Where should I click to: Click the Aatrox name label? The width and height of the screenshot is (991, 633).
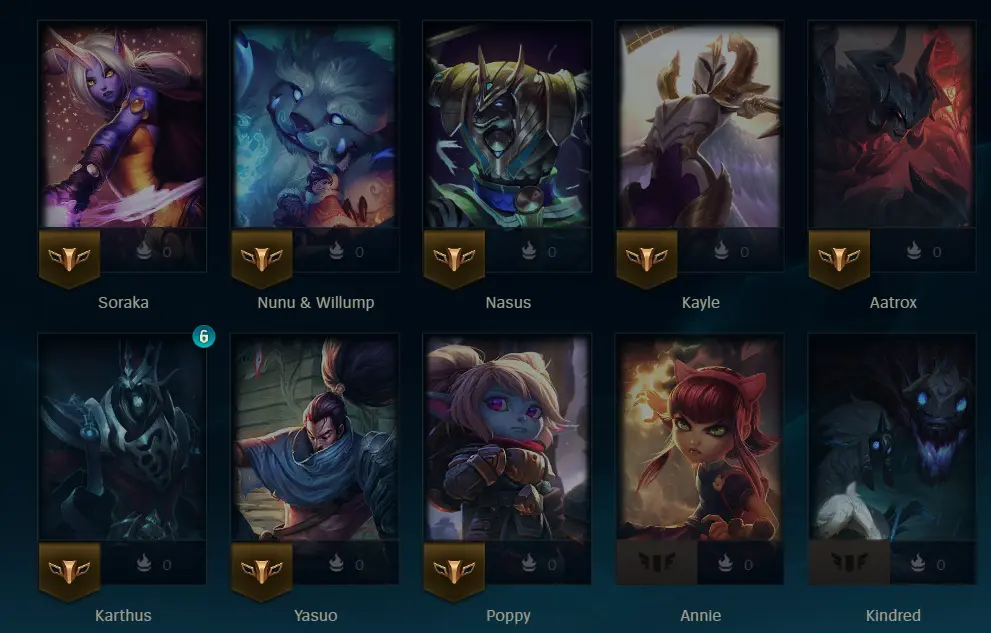(892, 303)
